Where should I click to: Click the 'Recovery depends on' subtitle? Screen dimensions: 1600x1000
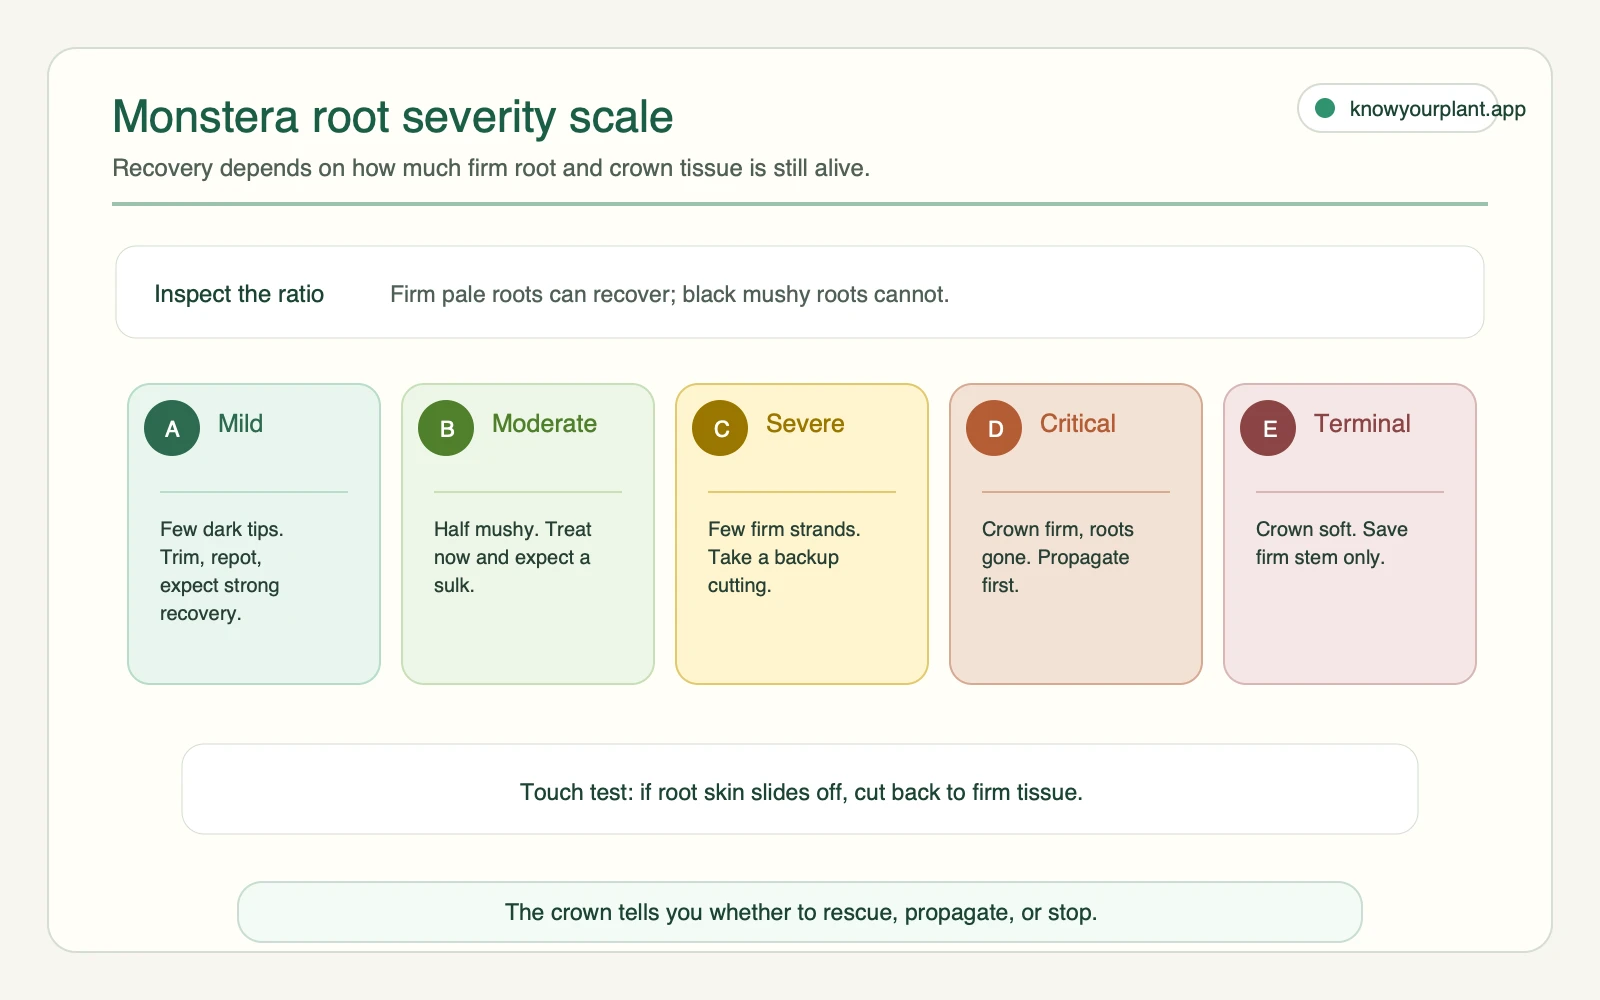click(x=491, y=168)
